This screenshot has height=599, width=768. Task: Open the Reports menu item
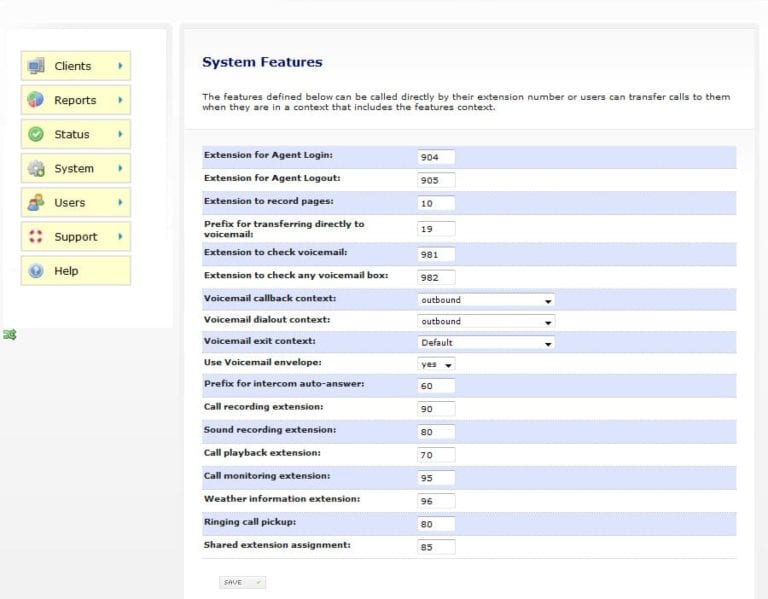(x=76, y=100)
